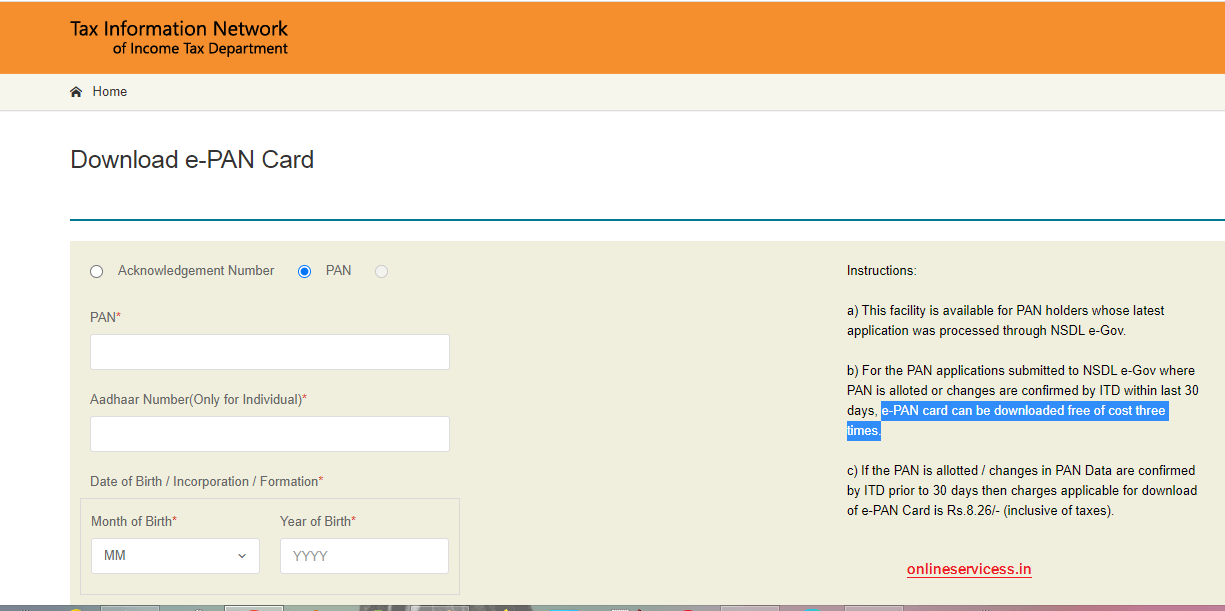Click the Tax Information Network logo
Image resolution: width=1225 pixels, height=611 pixels.
(x=178, y=36)
